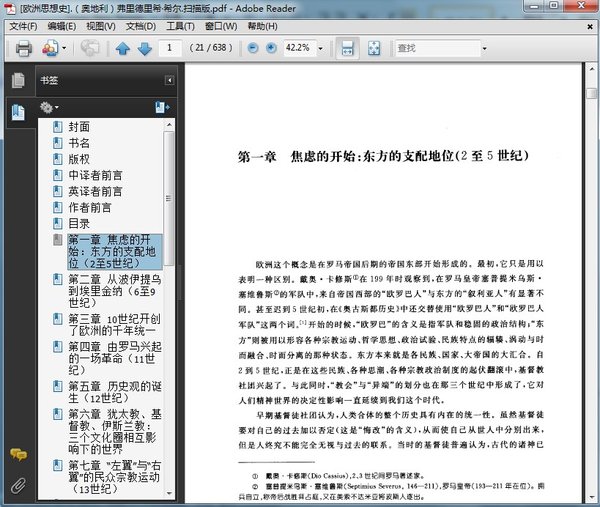This screenshot has height=507, width=600.
Task: Click bookmark icon beside 作者前言
Action: click(58, 207)
